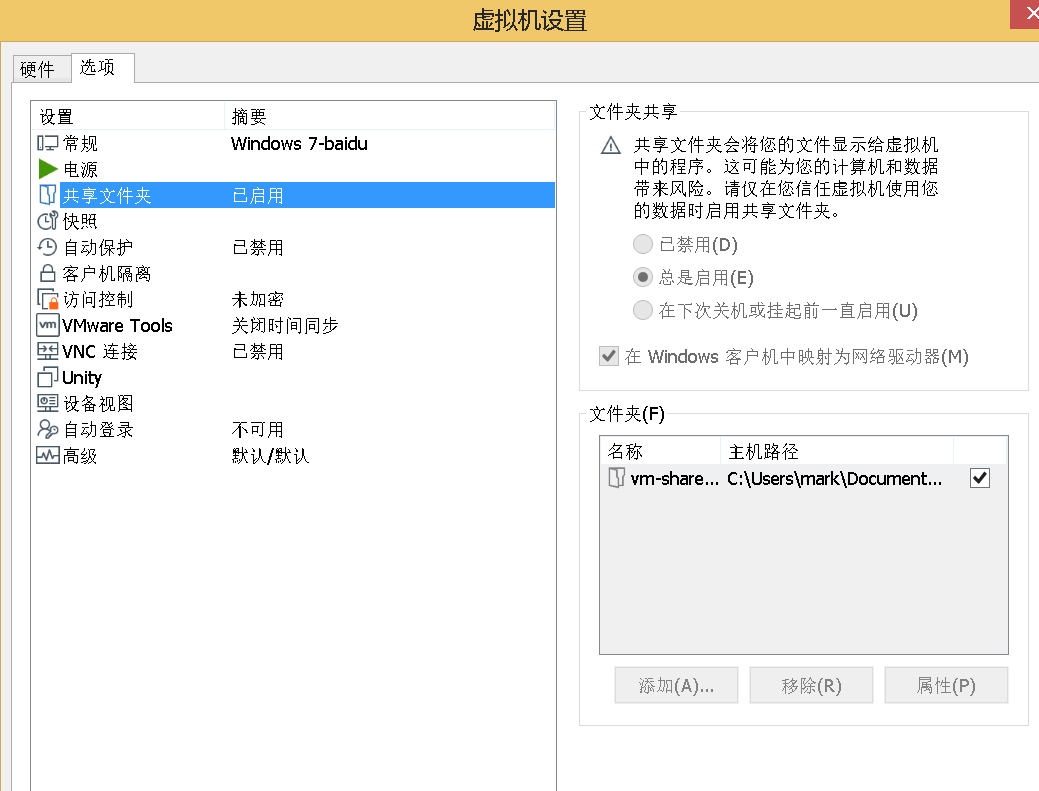Close the 虚拟机设置 dialog
The width and height of the screenshot is (1039, 791).
[x=1026, y=14]
